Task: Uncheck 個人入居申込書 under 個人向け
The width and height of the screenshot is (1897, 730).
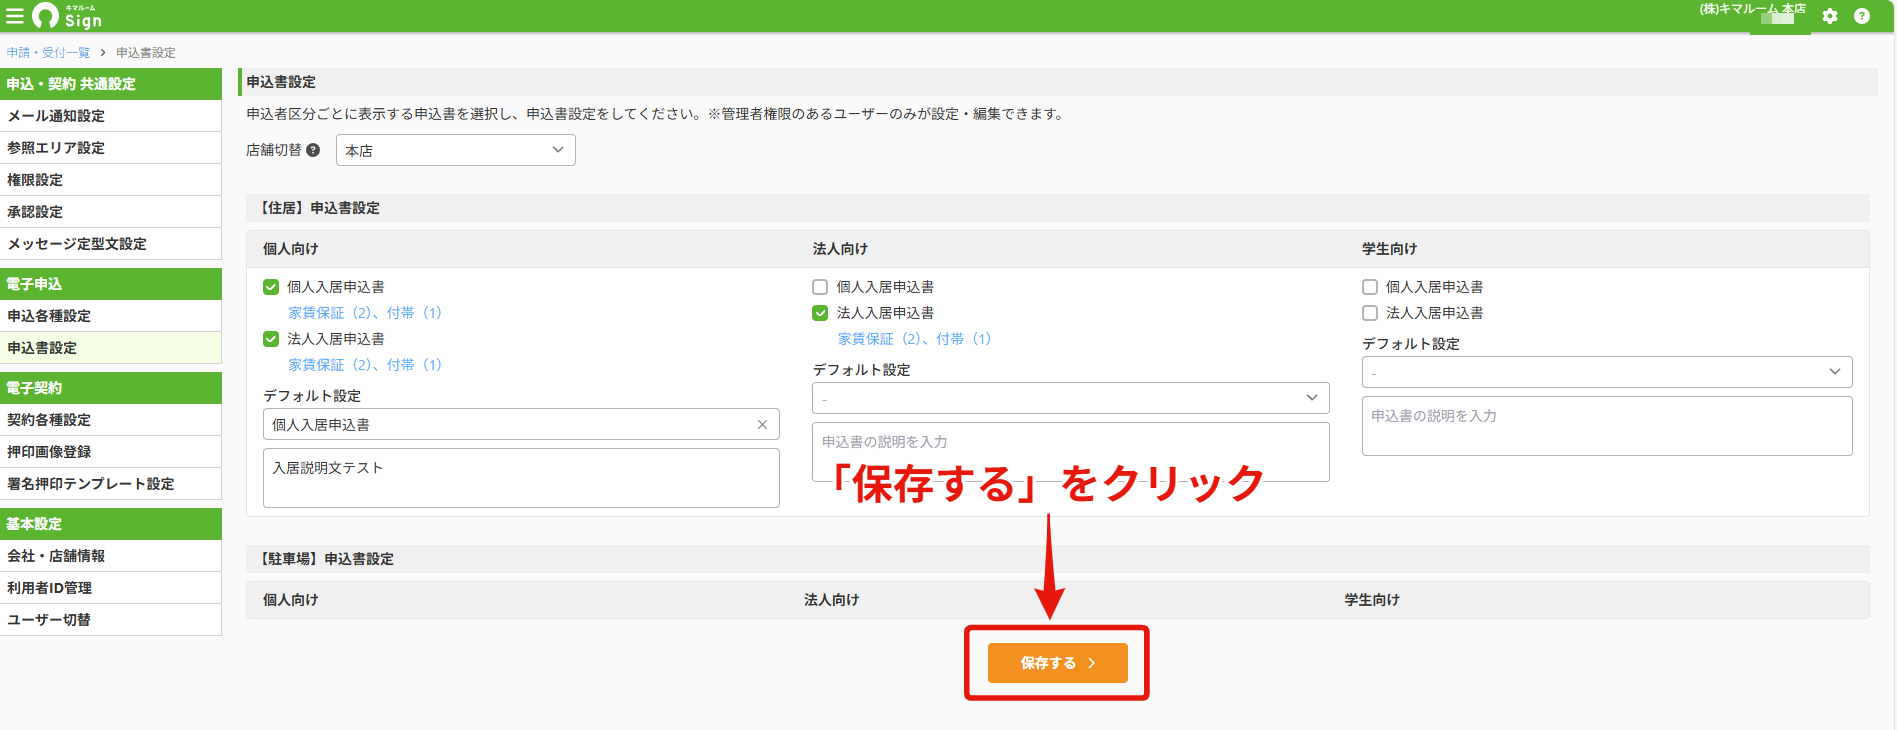Action: click(x=271, y=287)
